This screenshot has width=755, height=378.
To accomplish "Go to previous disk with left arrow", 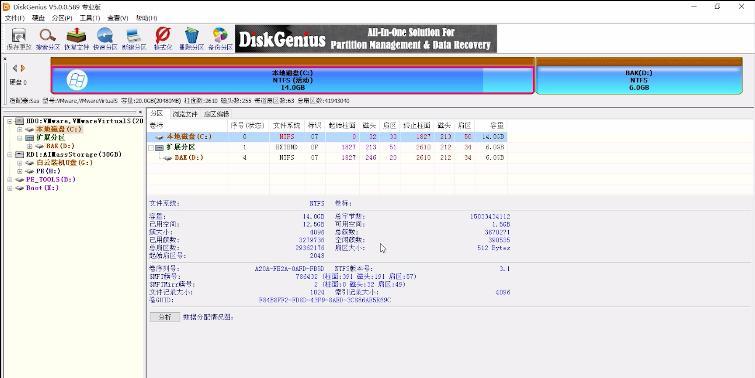I will [15, 68].
